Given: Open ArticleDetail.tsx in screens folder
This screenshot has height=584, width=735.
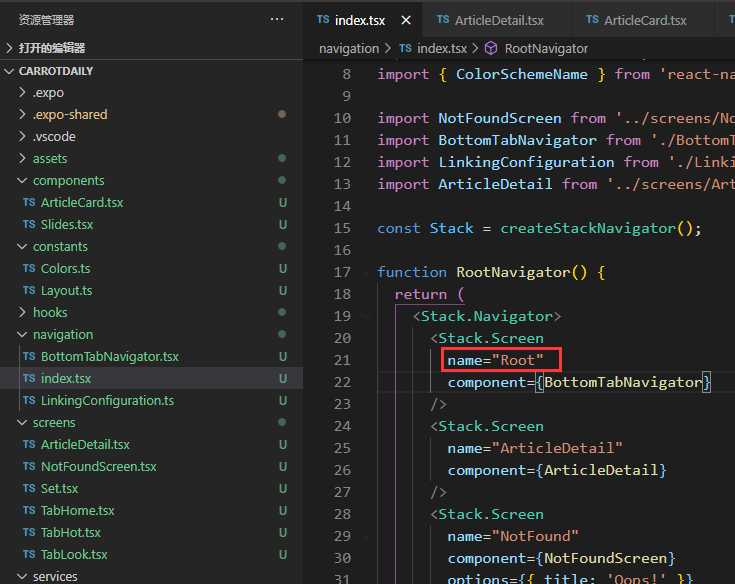Looking at the screenshot, I should (85, 444).
